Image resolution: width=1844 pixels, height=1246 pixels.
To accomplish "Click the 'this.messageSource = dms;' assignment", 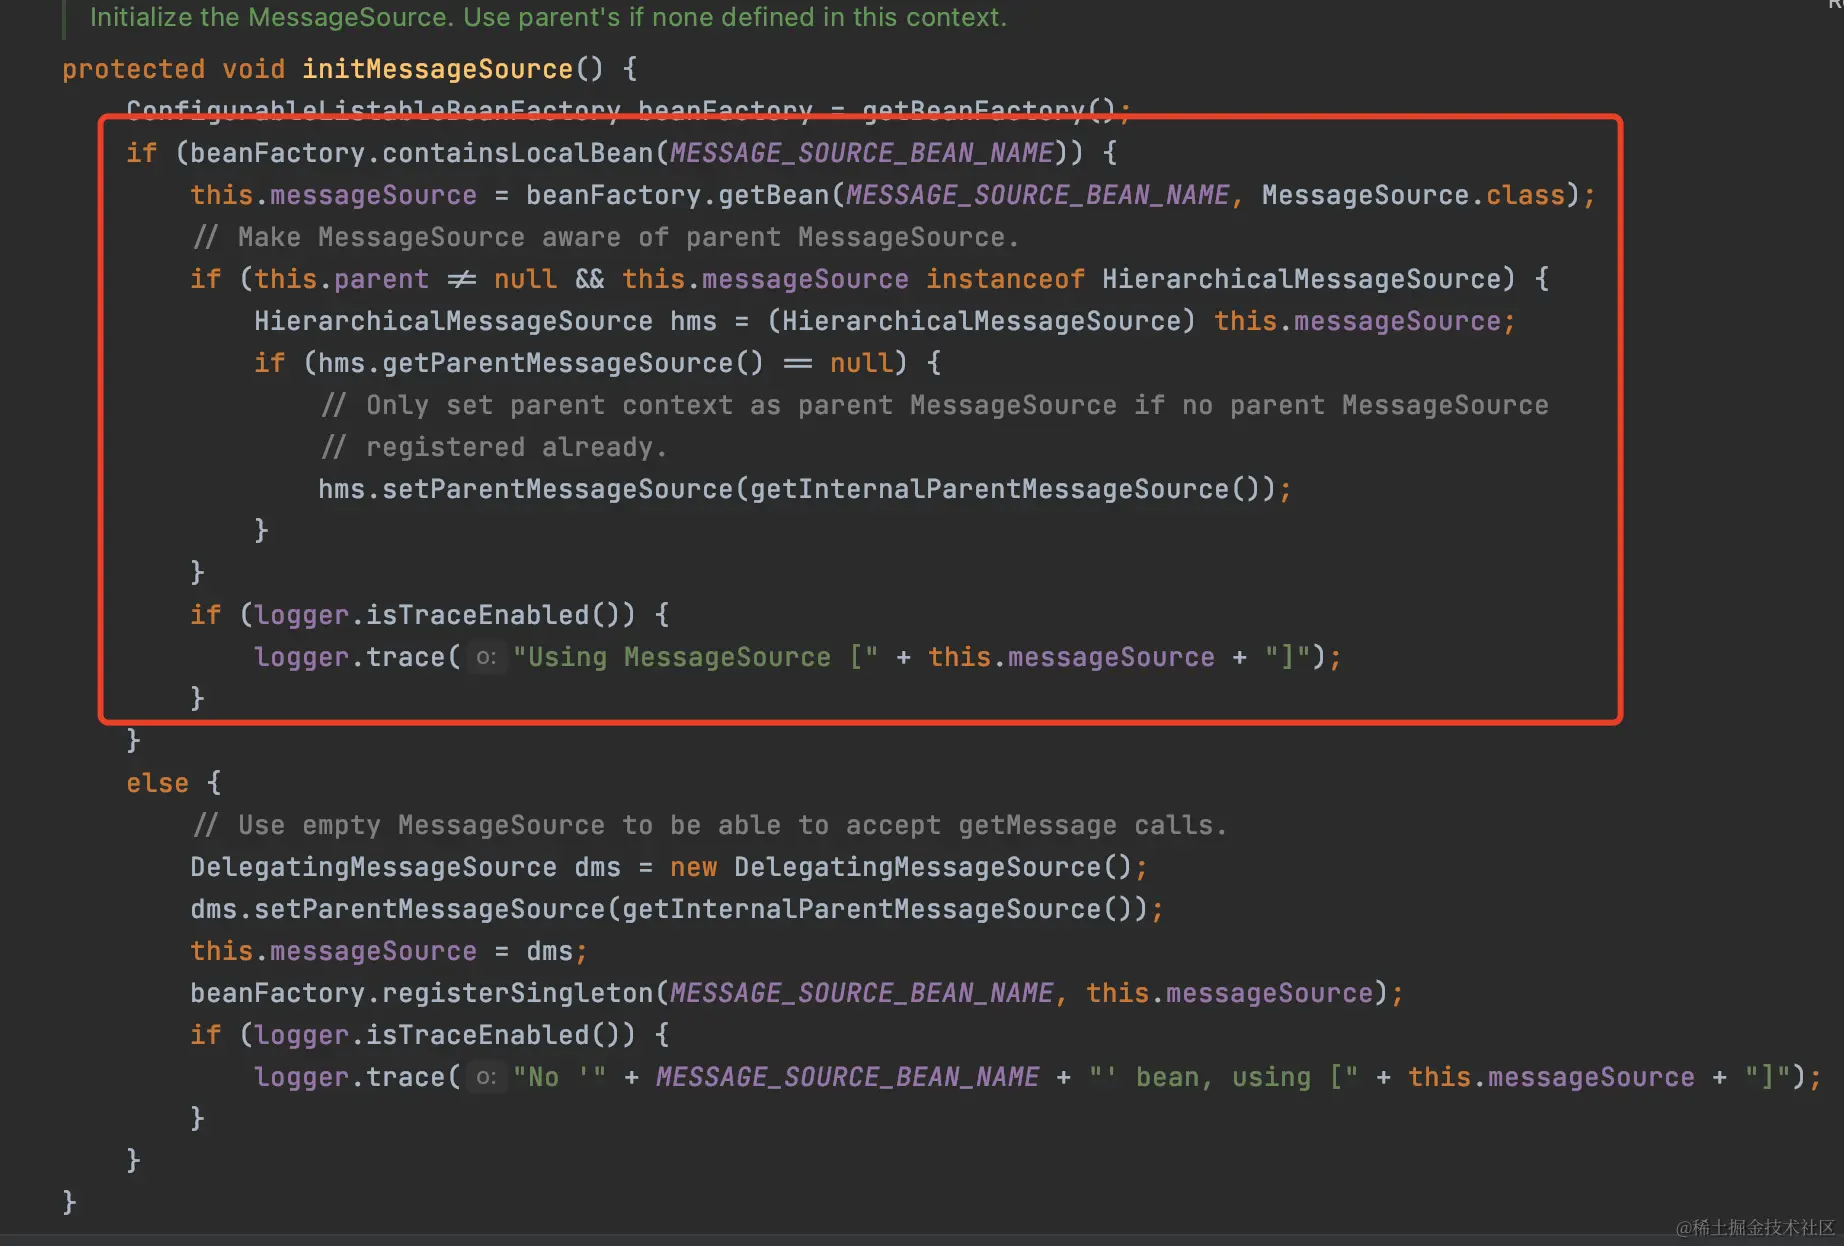I will (389, 951).
